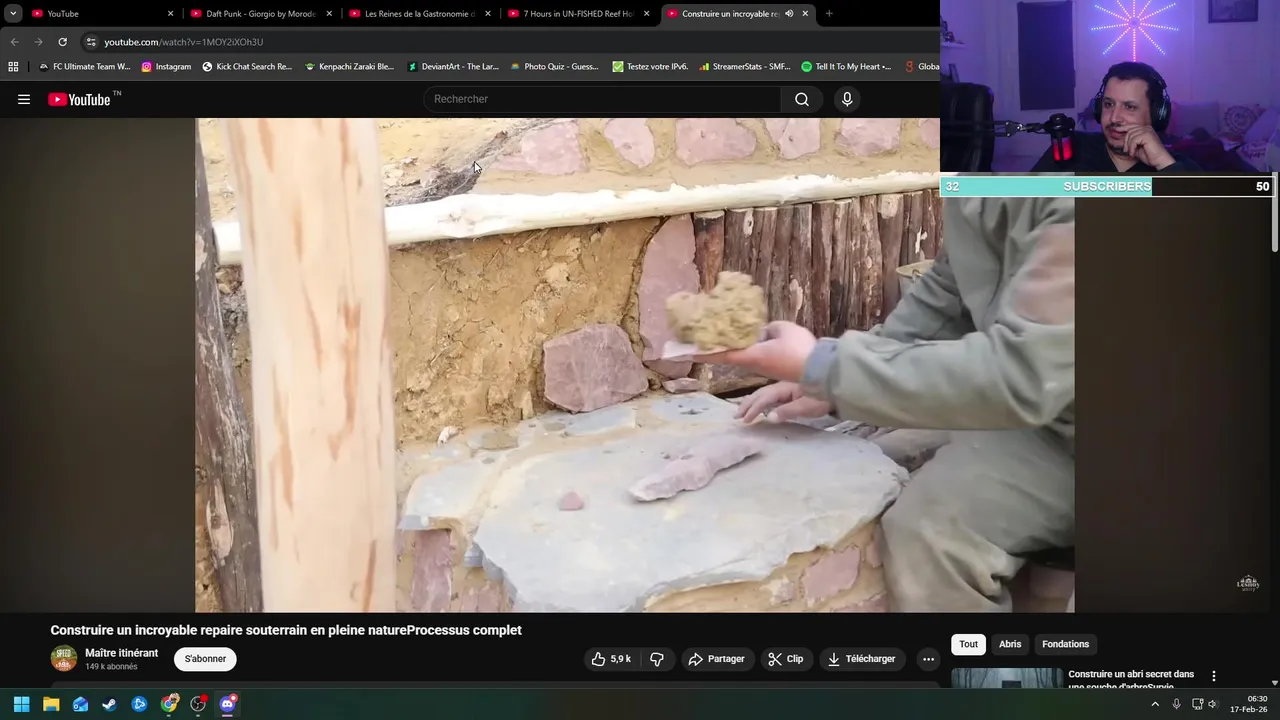The image size is (1280, 720).
Task: Create a Clip of the video
Action: tap(786, 659)
